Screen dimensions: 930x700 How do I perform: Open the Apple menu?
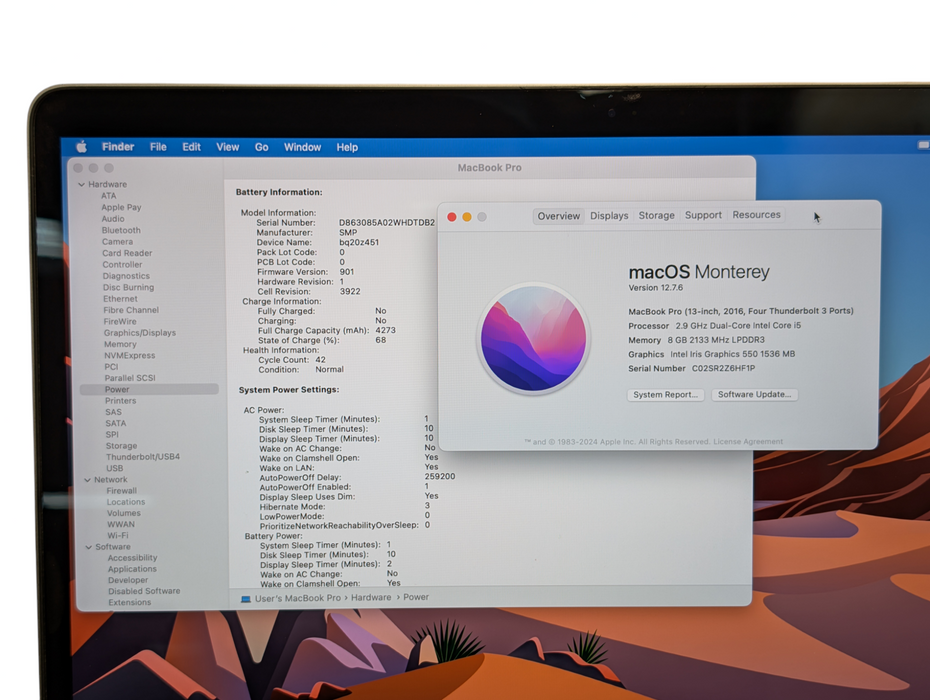click(x=82, y=147)
